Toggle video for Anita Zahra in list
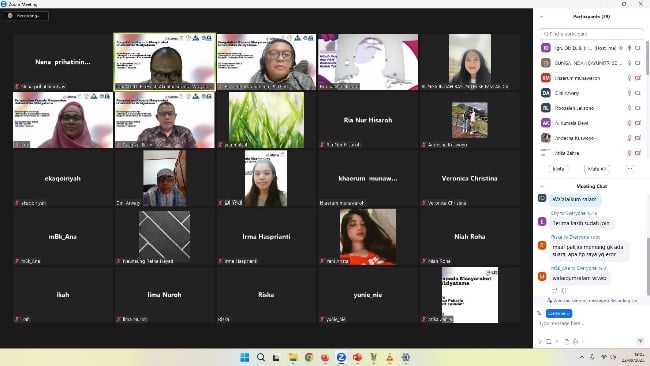 [638, 153]
